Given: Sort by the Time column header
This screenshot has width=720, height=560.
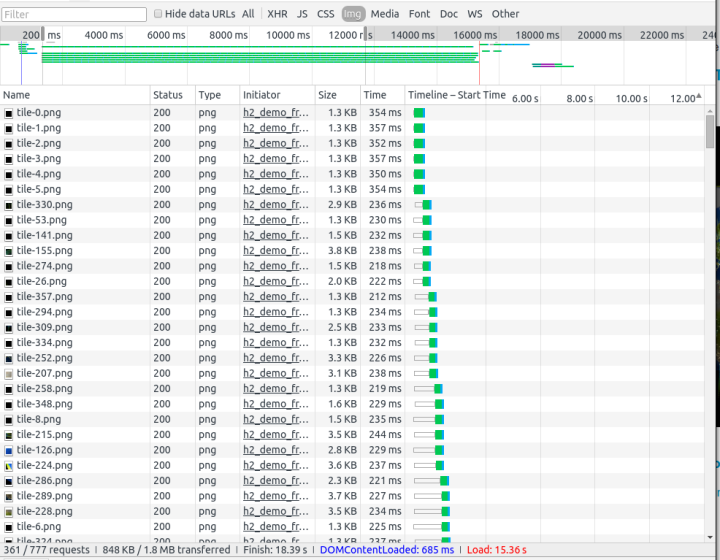Looking at the screenshot, I should click(x=382, y=95).
